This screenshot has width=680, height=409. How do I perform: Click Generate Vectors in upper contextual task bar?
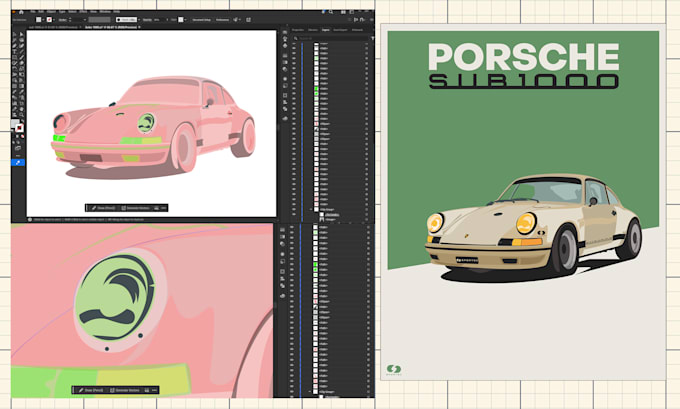[x=135, y=208]
